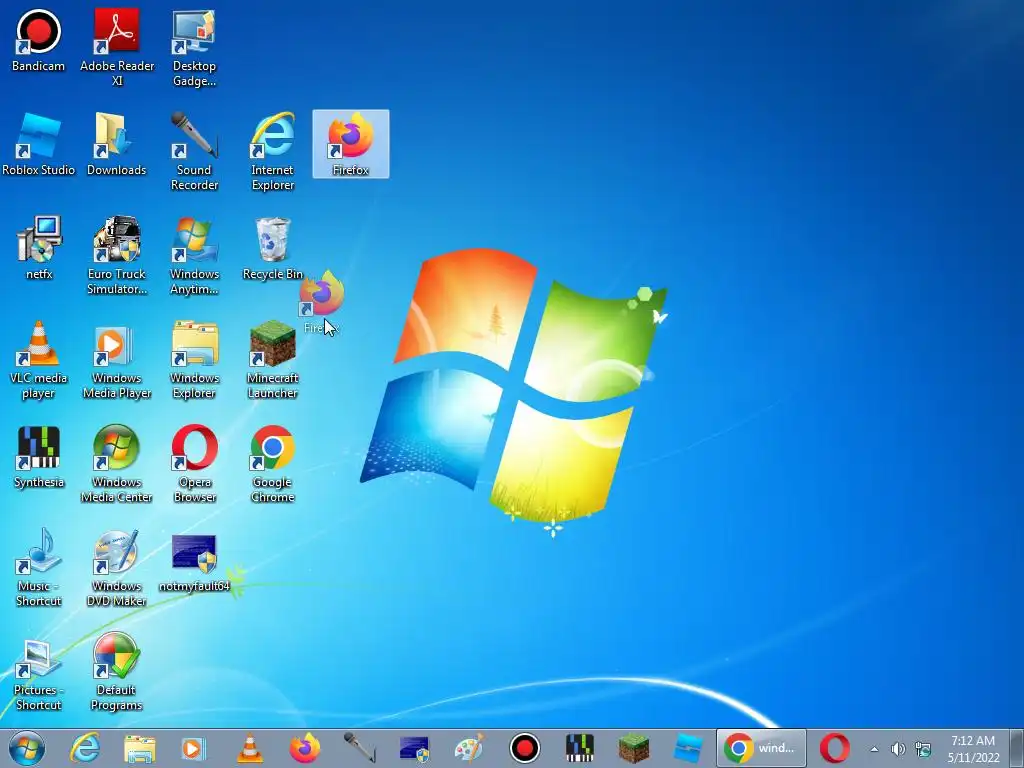This screenshot has width=1024, height=768.
Task: Select the Recycle Bin icon
Action: click(x=272, y=248)
